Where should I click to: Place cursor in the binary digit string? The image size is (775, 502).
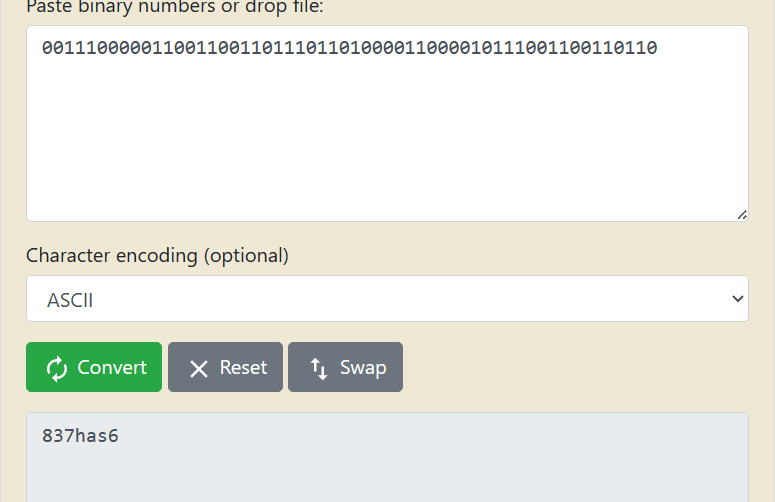tap(349, 48)
